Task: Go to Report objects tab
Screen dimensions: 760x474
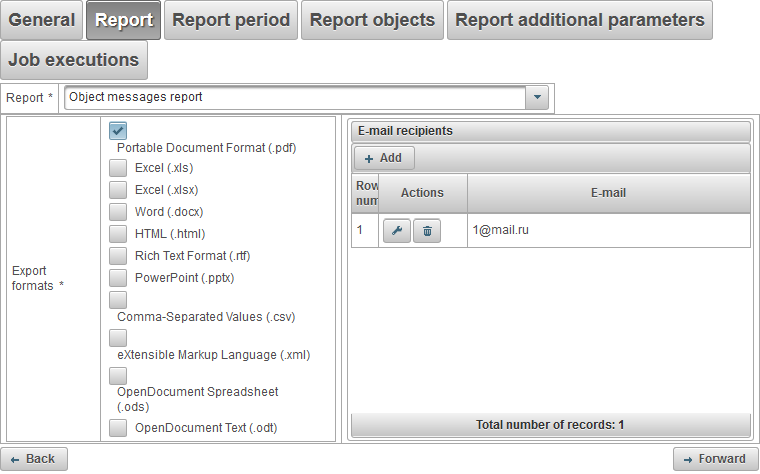Action: click(372, 20)
